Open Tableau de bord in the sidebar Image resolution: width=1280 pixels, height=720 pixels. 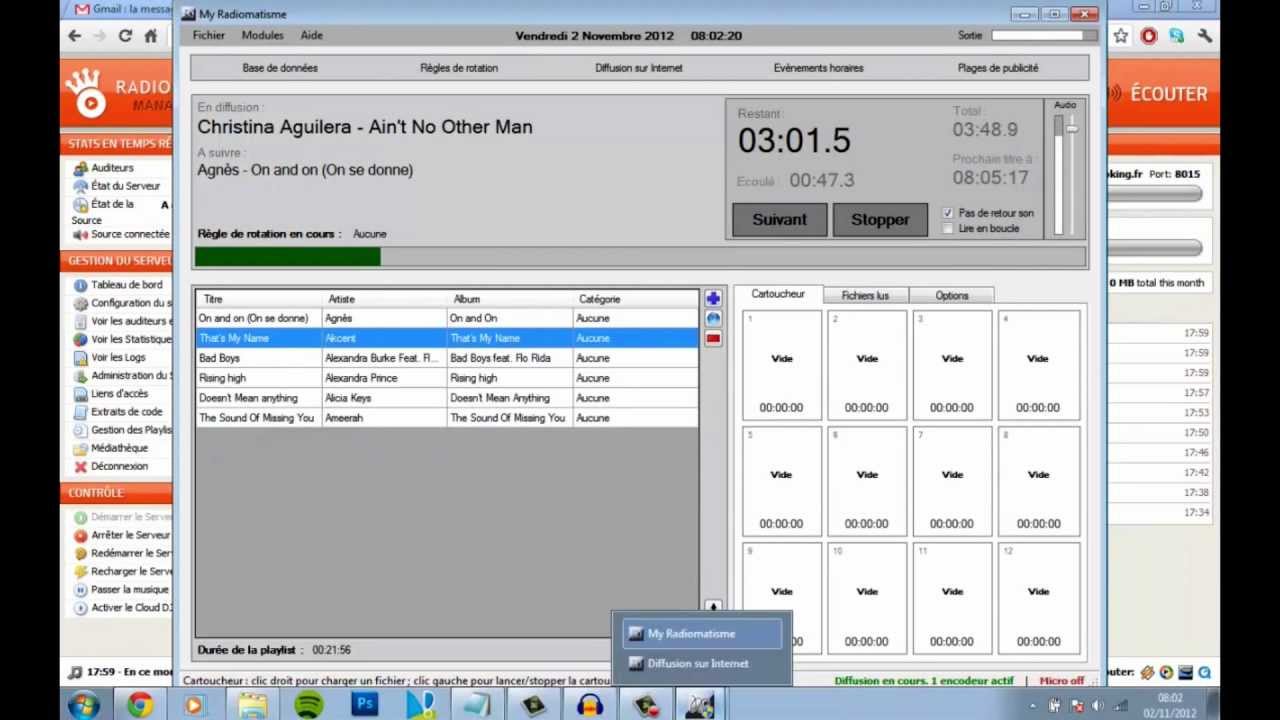(126, 285)
